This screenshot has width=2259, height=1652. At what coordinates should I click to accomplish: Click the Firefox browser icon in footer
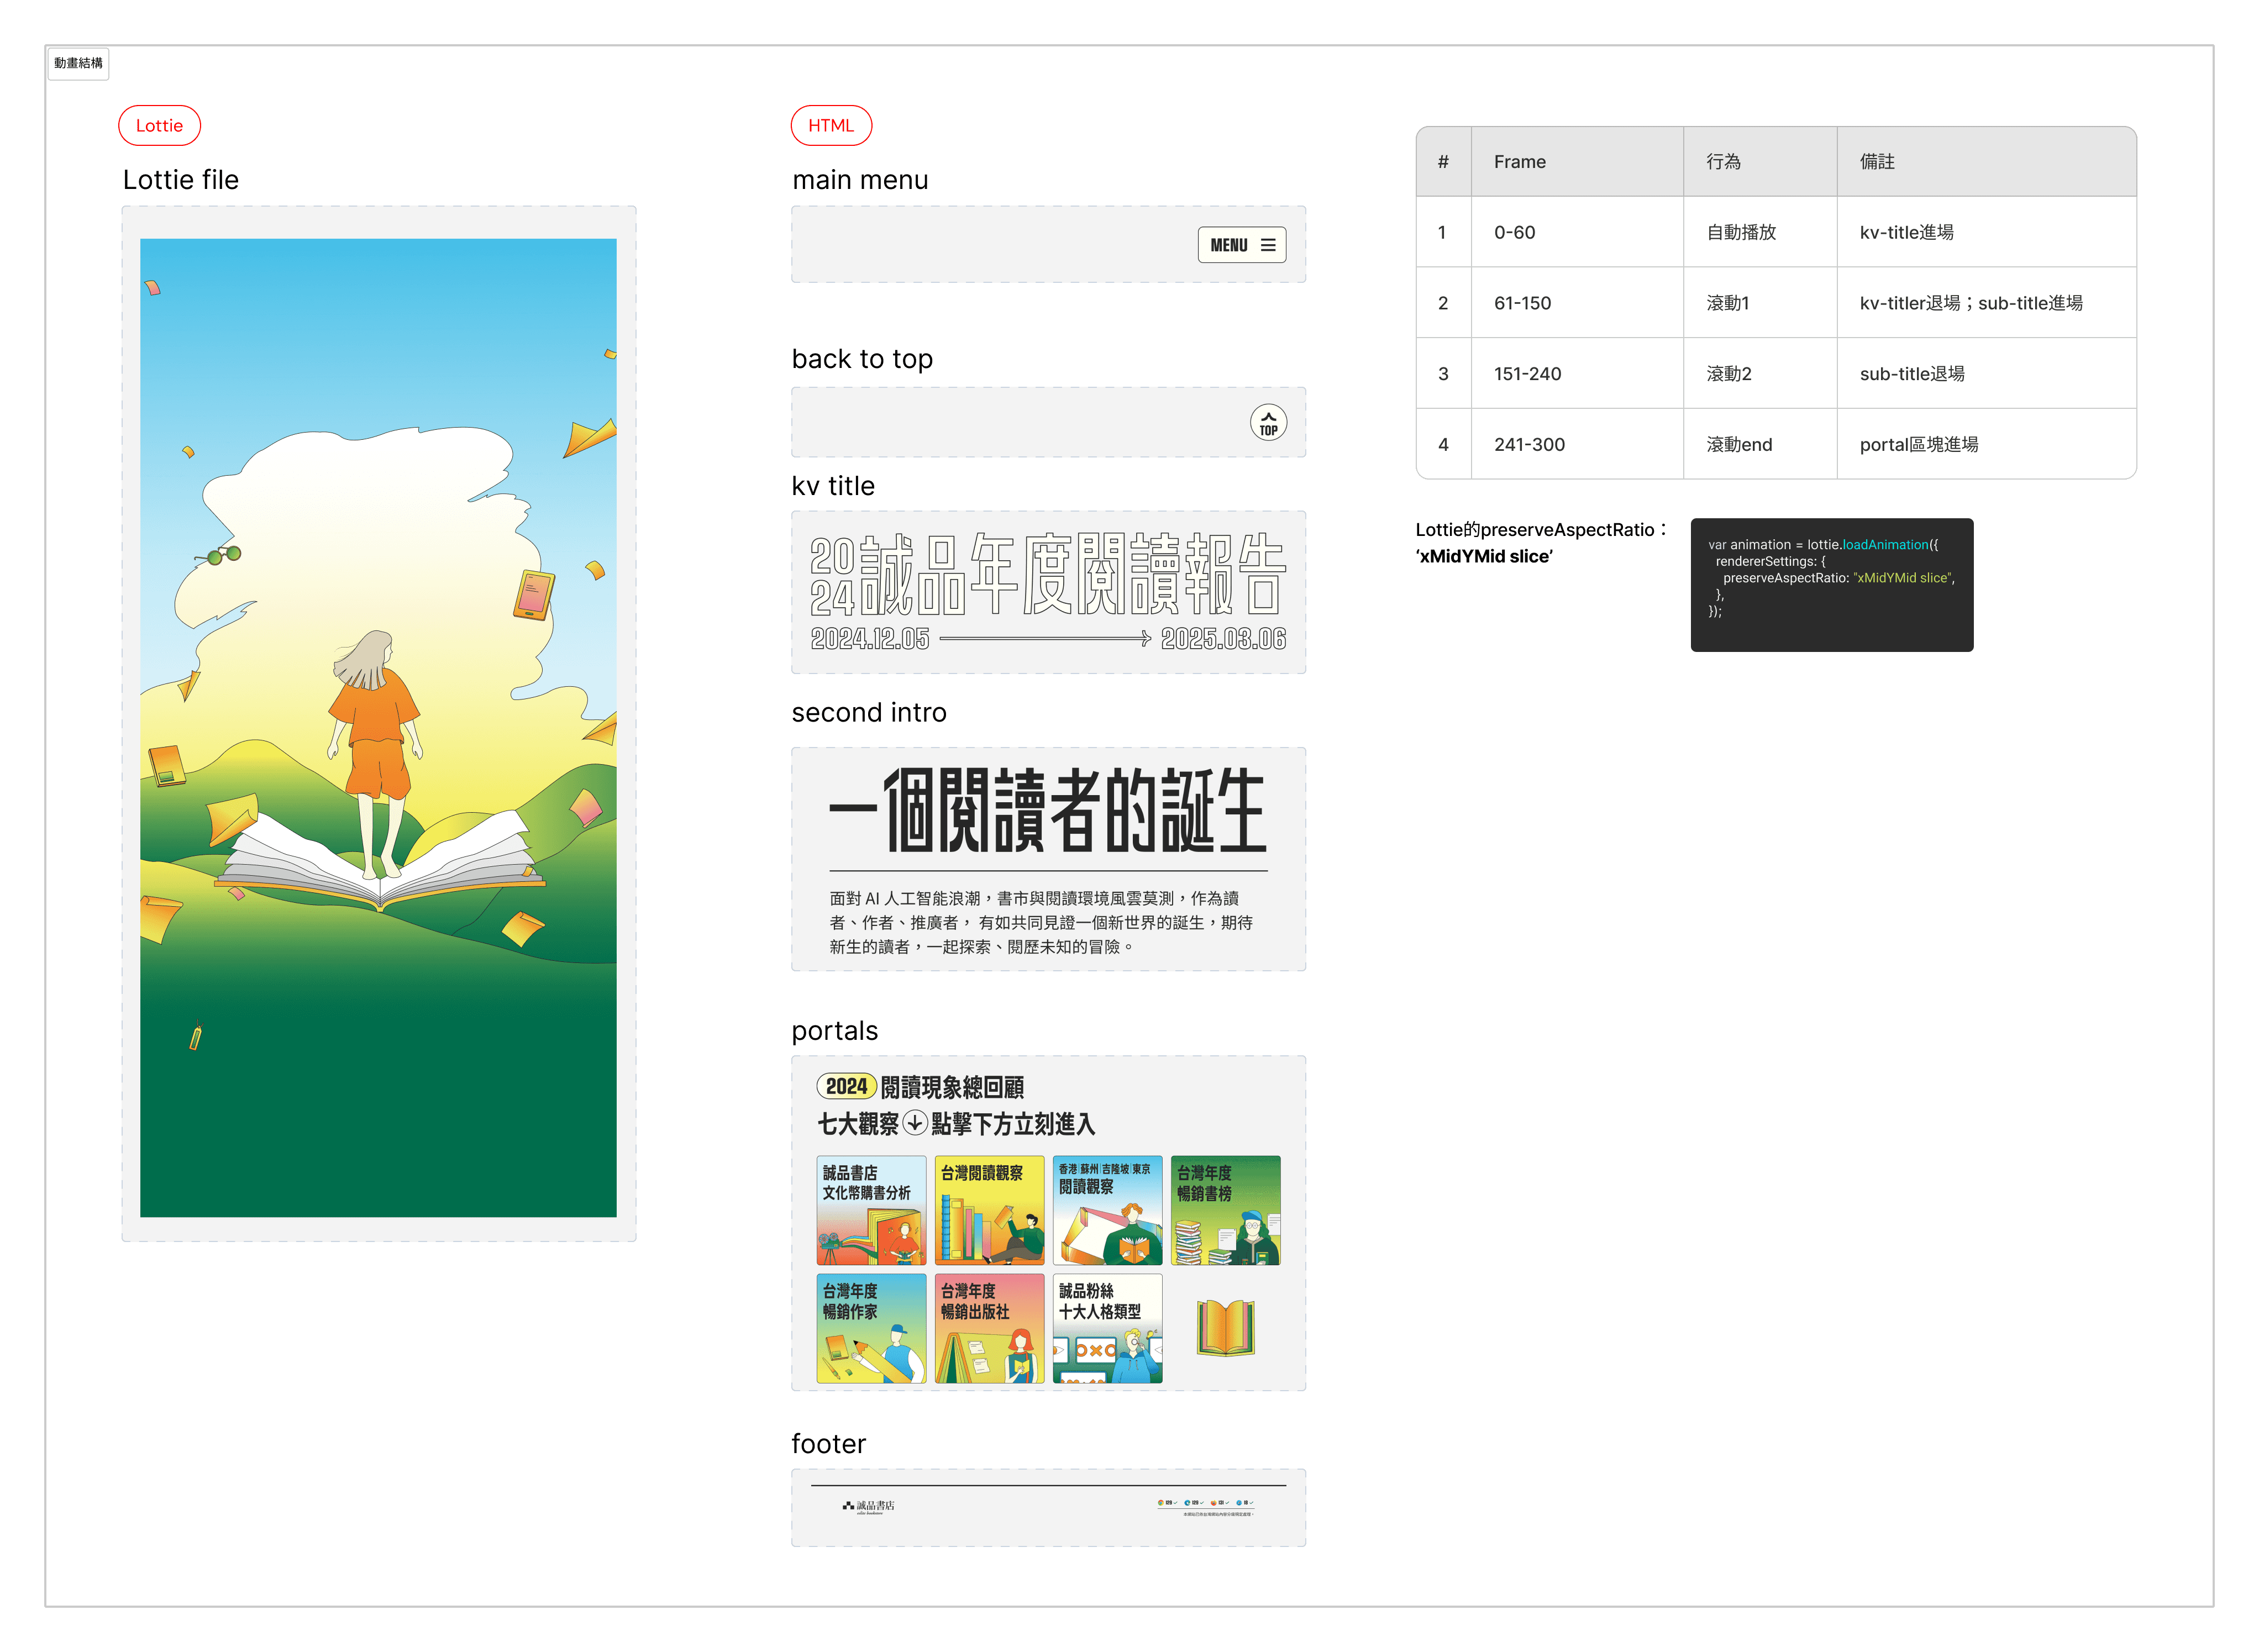coord(1214,1503)
